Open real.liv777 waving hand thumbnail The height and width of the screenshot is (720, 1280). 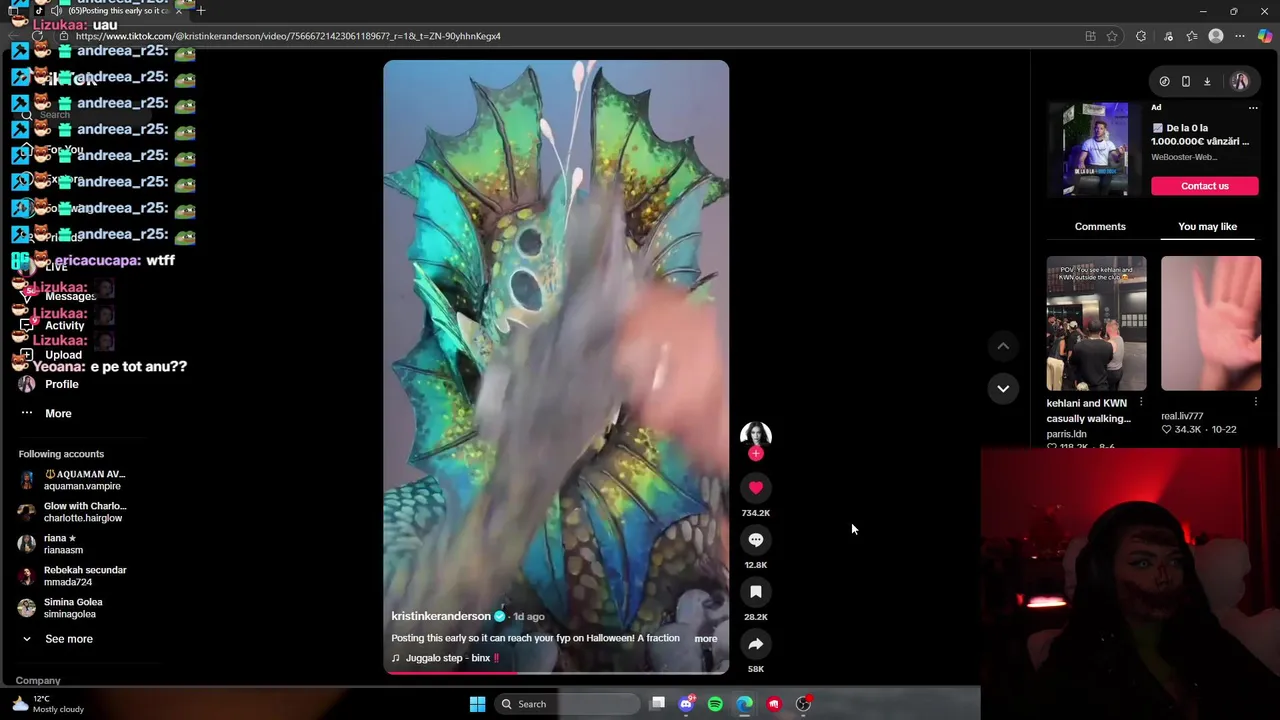pyautogui.click(x=1211, y=323)
